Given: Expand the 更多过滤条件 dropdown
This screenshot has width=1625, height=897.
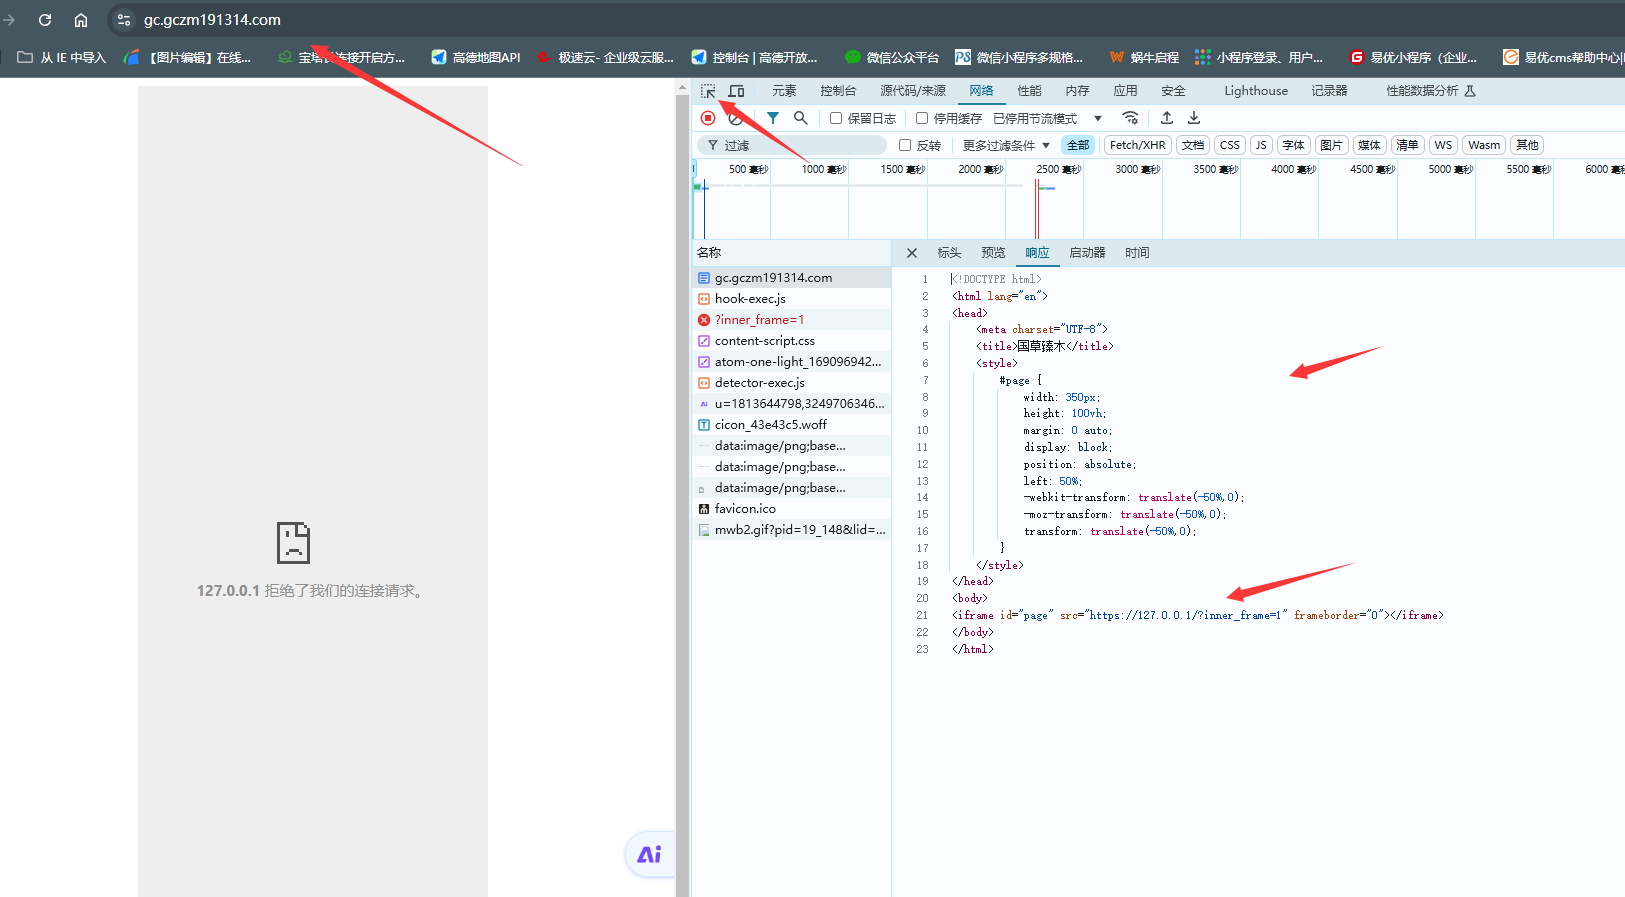Looking at the screenshot, I should (x=1006, y=145).
